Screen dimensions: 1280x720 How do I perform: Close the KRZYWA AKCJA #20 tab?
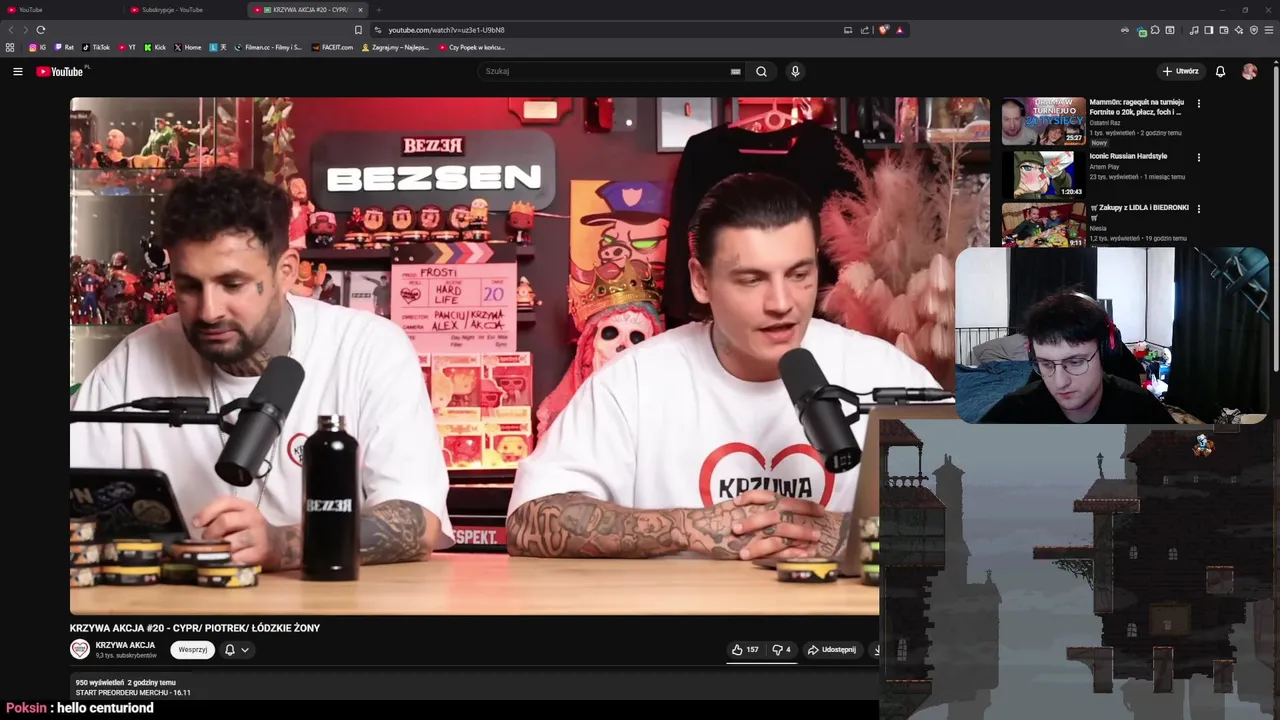tap(360, 10)
